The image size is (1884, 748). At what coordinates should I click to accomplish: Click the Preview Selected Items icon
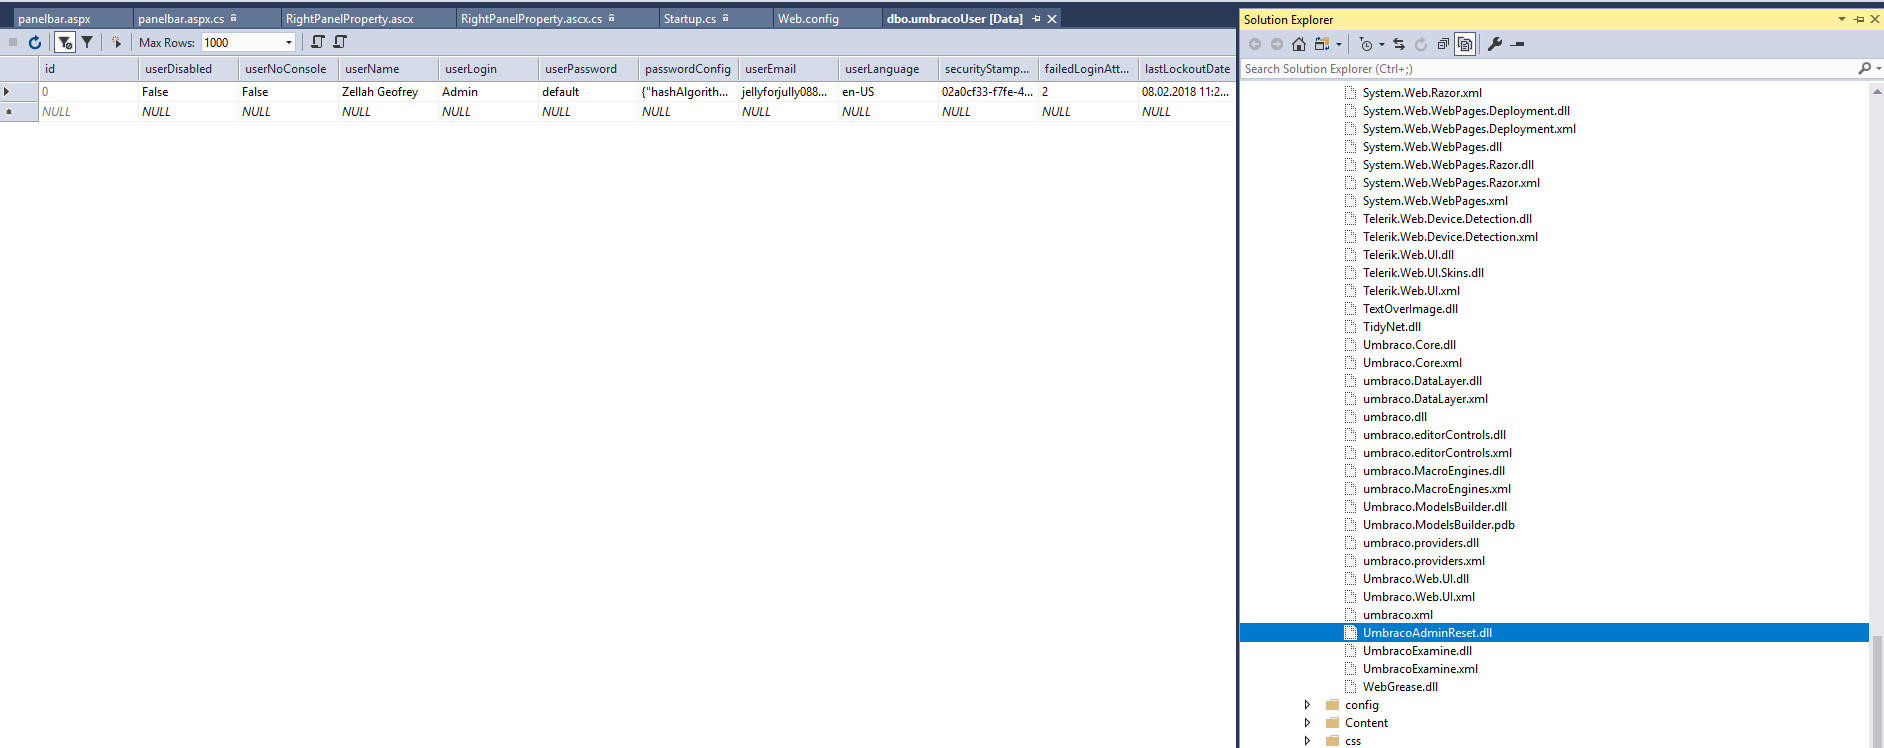[1517, 44]
